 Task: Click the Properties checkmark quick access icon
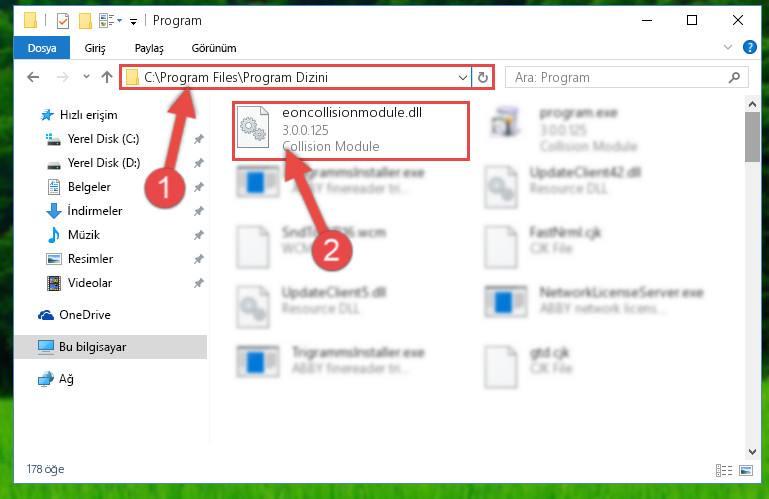pos(63,21)
